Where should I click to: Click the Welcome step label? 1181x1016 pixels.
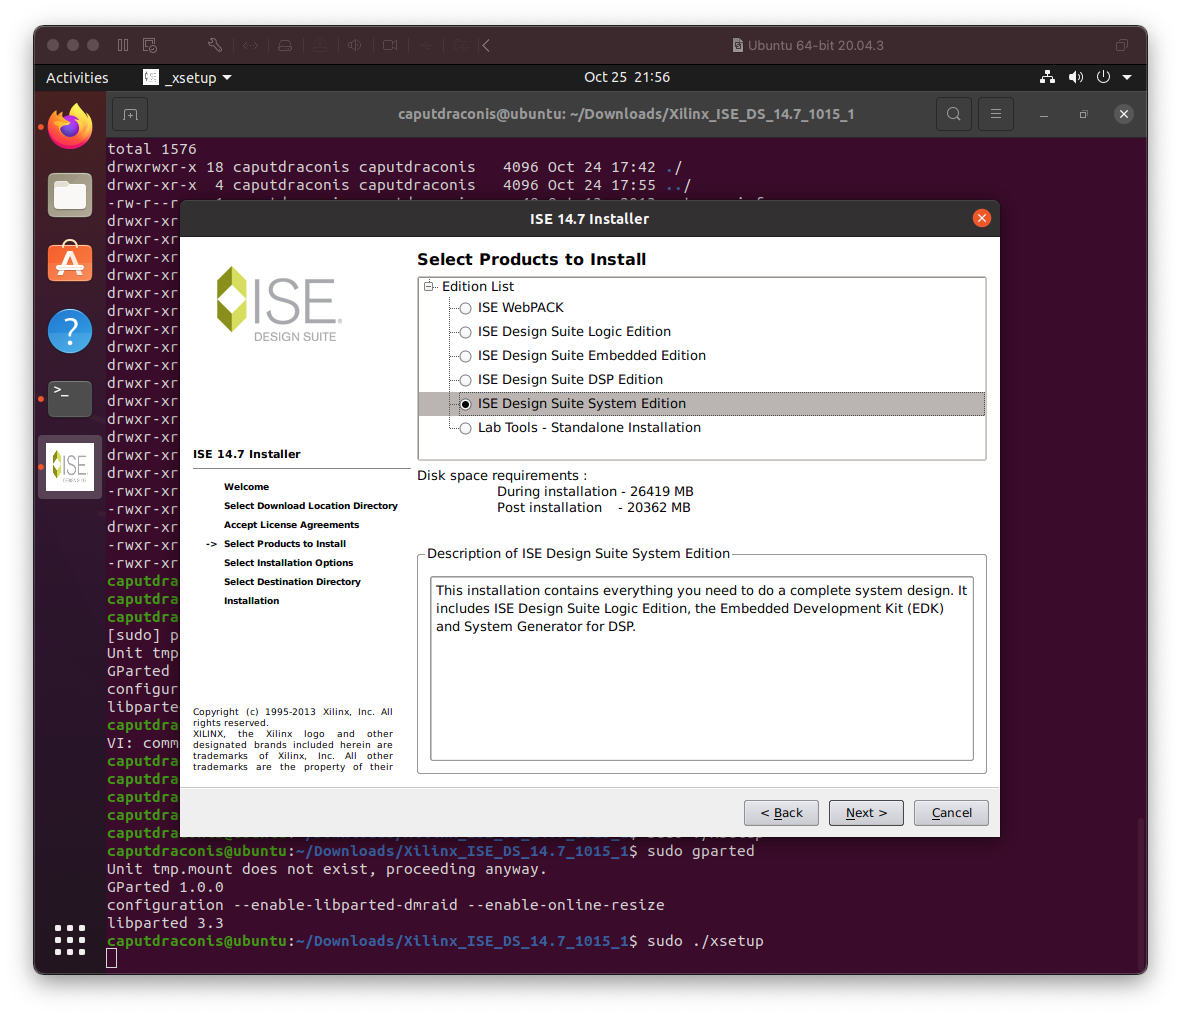[246, 487]
